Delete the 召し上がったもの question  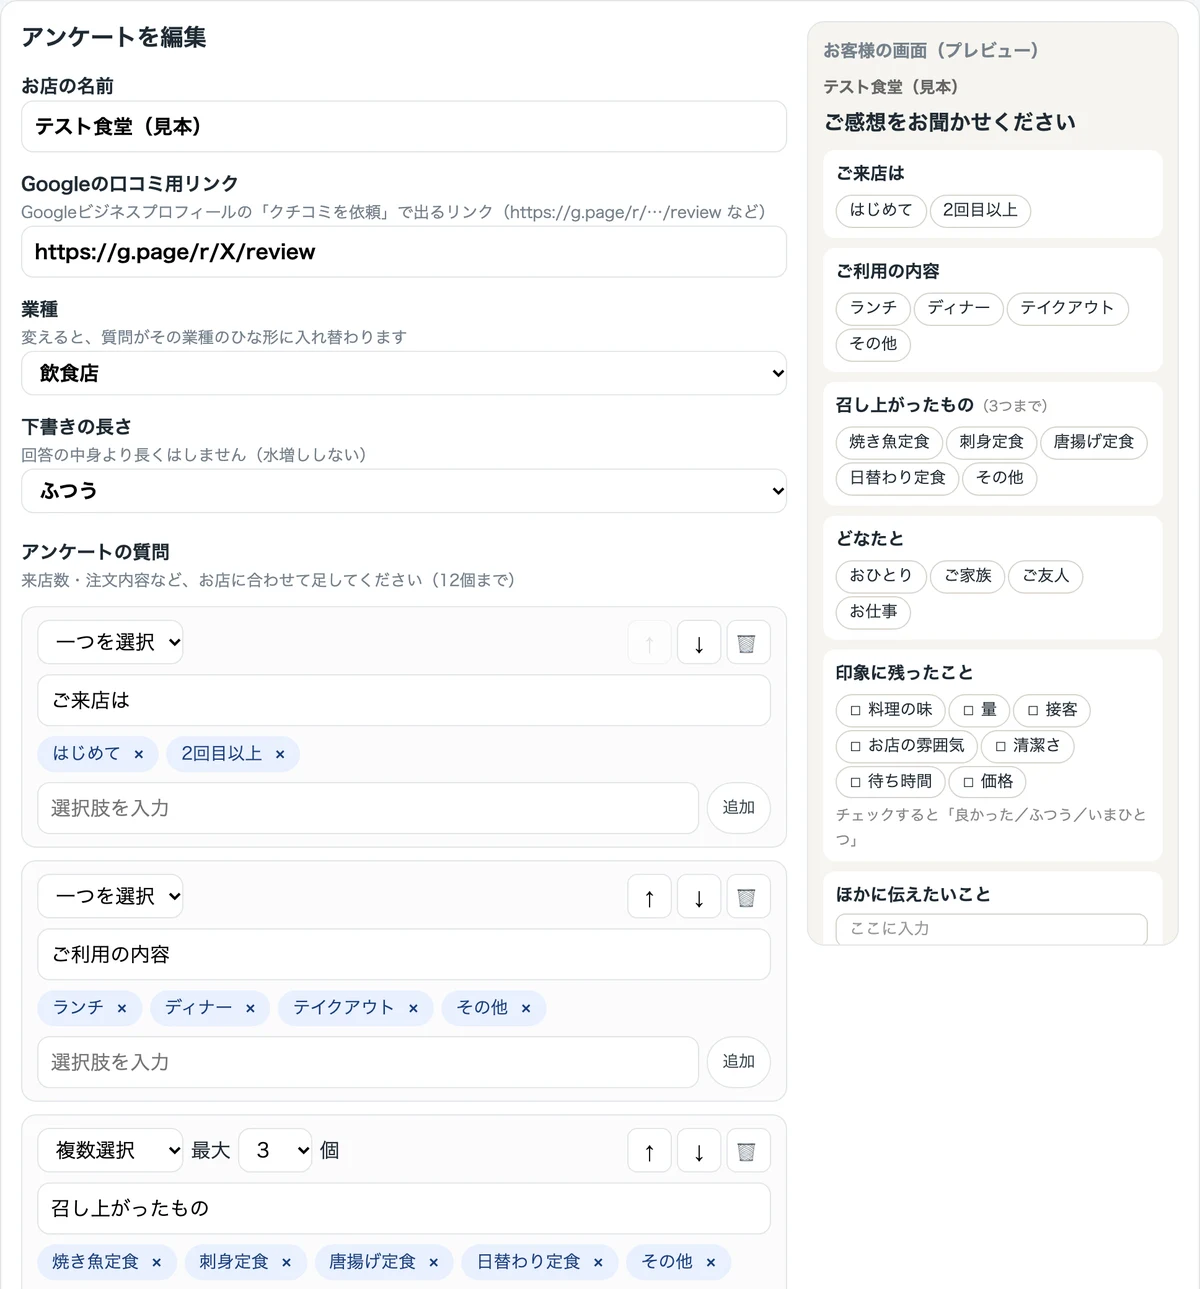pyautogui.click(x=746, y=1151)
